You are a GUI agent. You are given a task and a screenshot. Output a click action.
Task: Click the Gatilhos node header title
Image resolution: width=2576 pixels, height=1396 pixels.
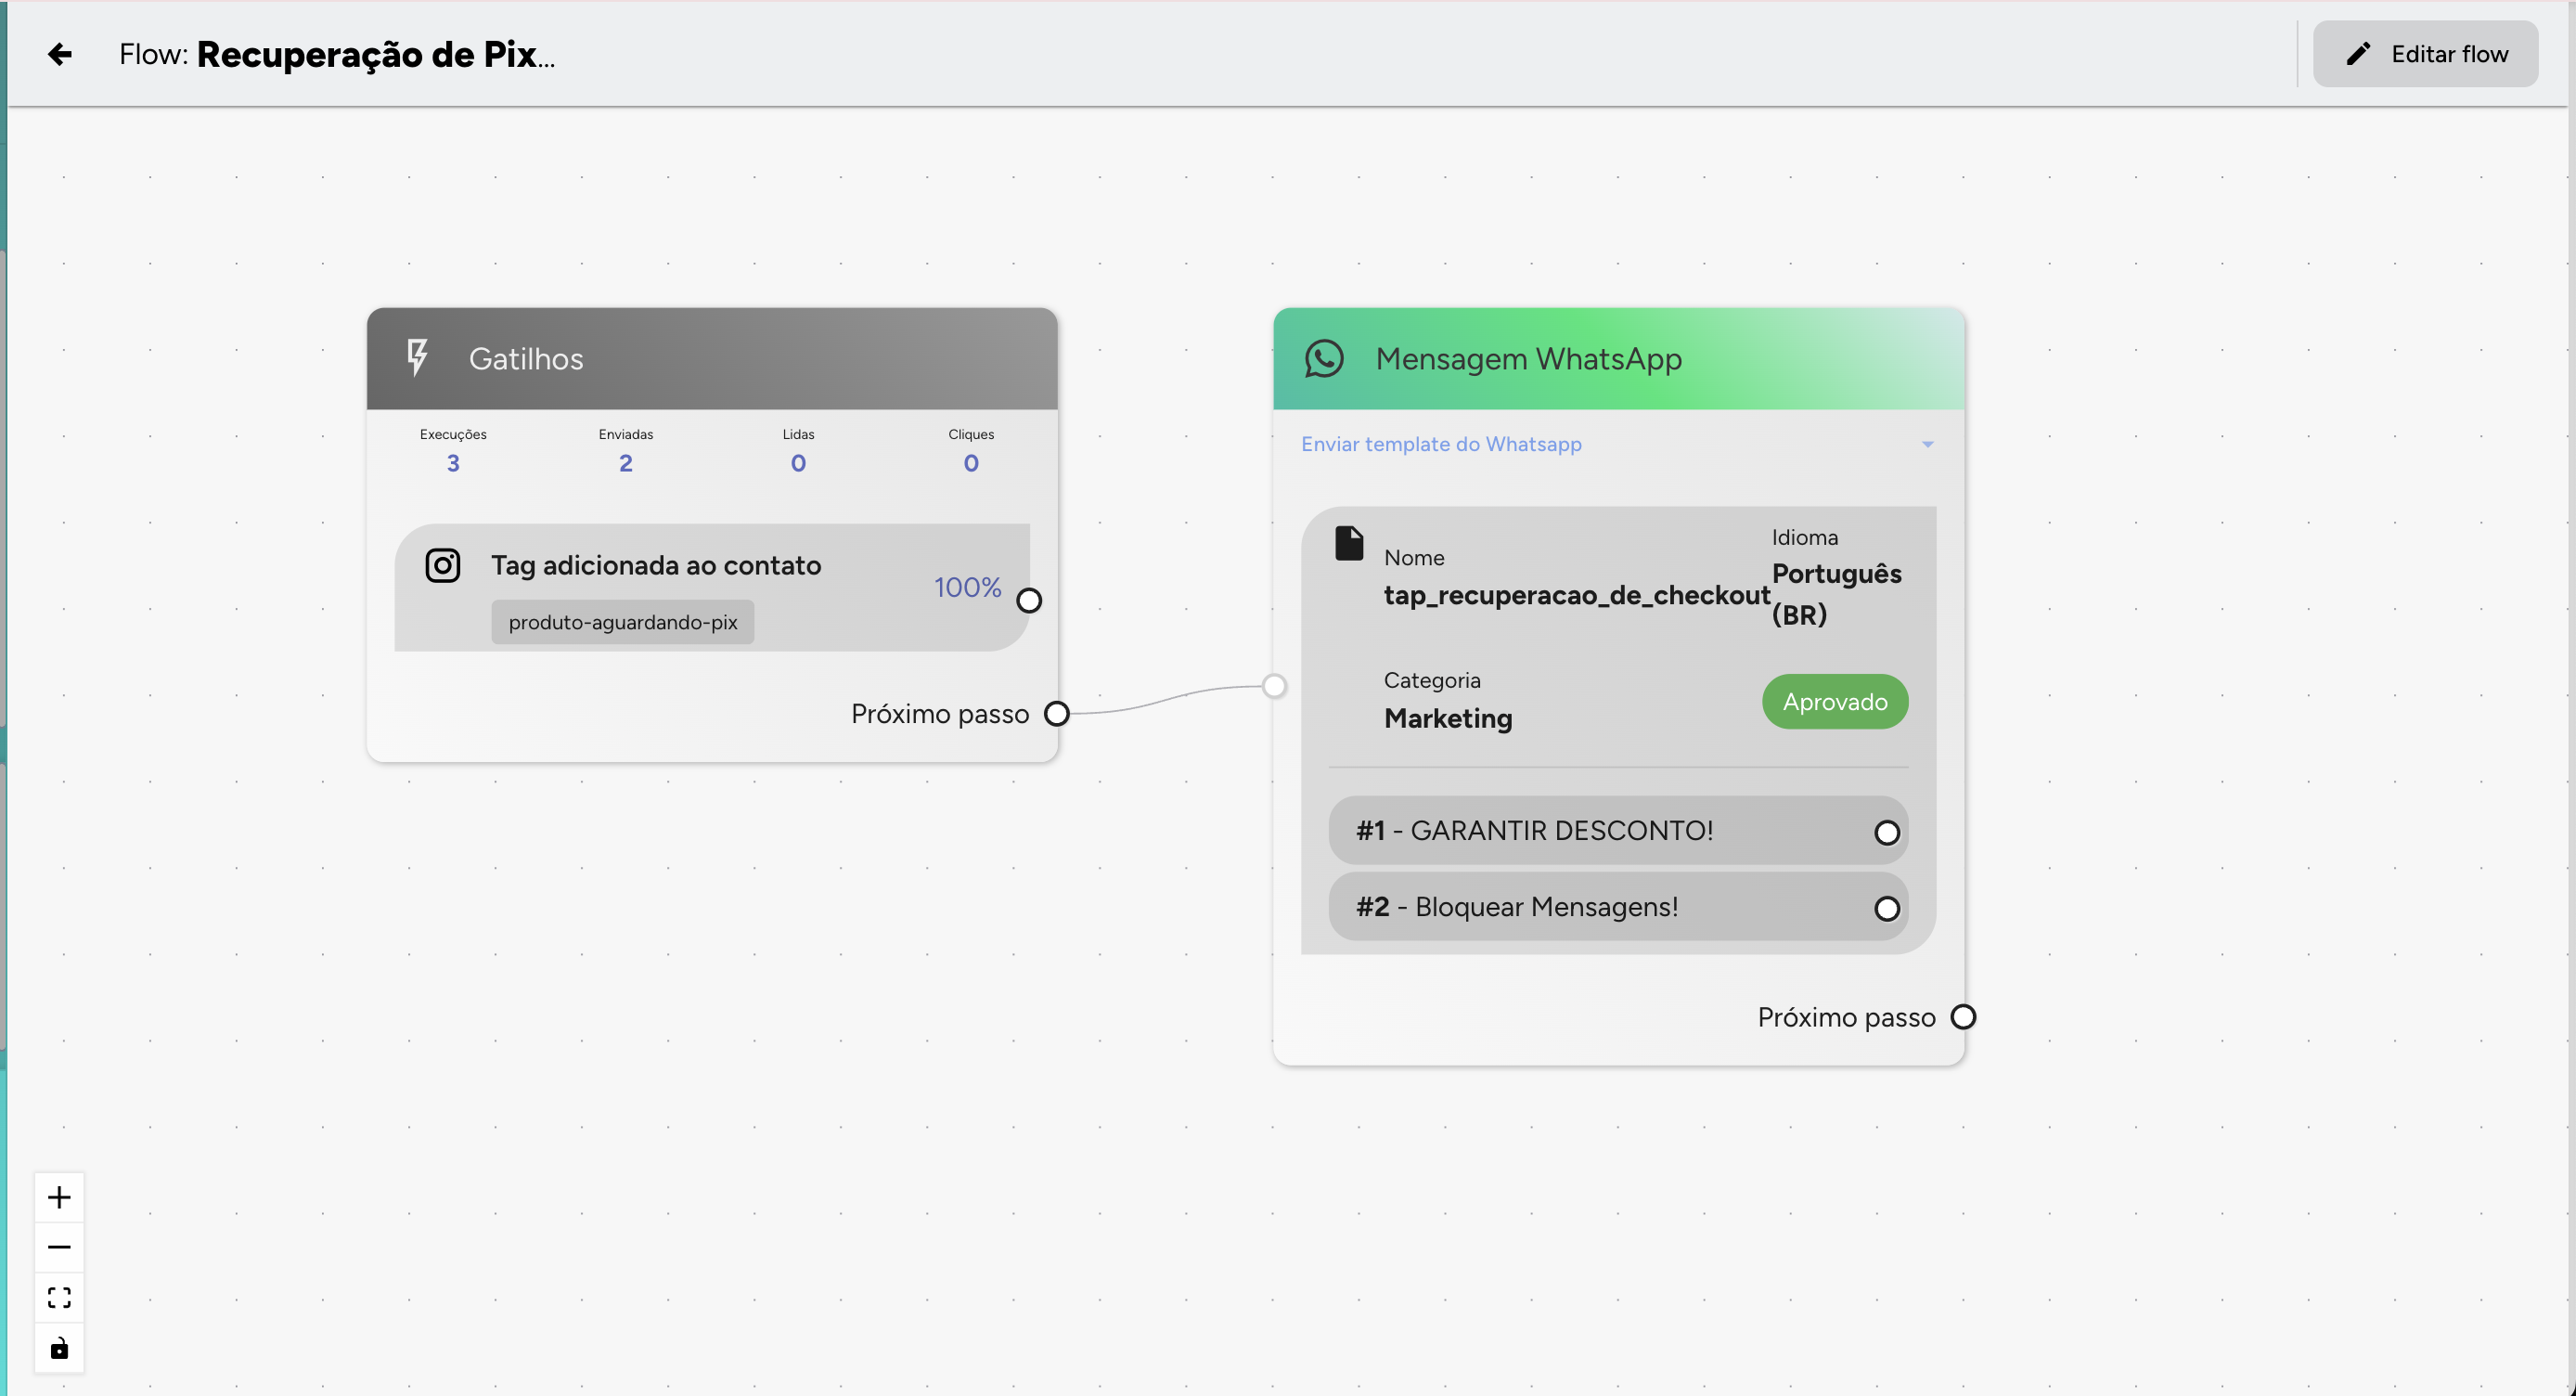coord(526,359)
